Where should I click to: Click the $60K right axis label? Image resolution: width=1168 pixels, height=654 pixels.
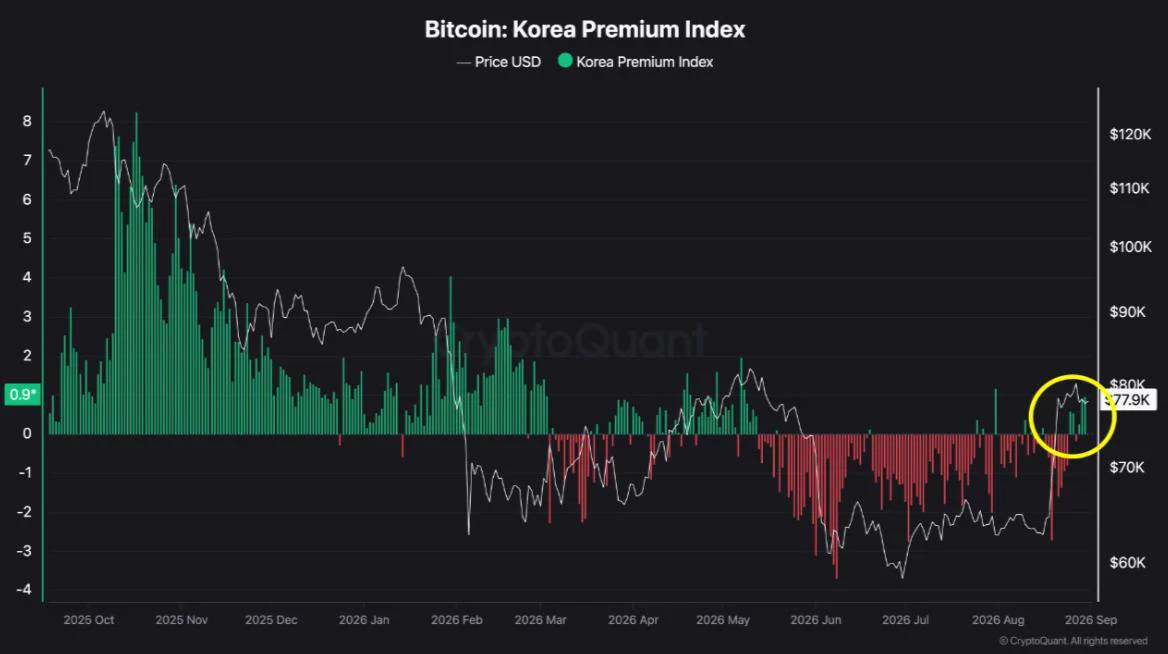tap(1127, 562)
